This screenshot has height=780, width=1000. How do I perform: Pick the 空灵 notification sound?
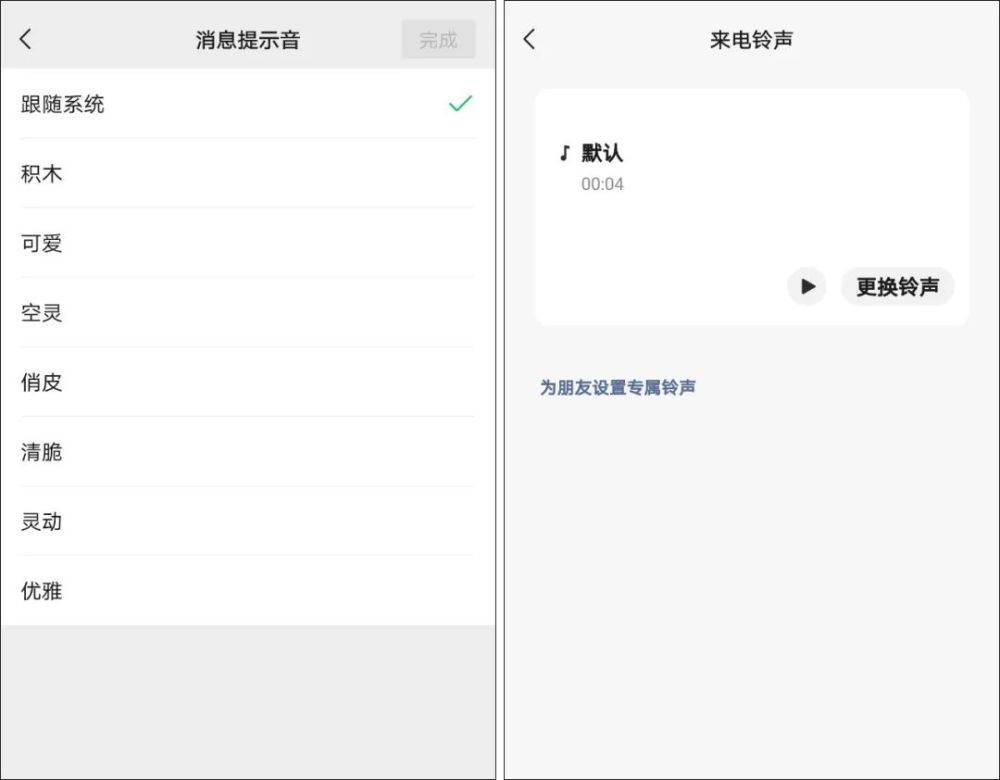coord(247,313)
